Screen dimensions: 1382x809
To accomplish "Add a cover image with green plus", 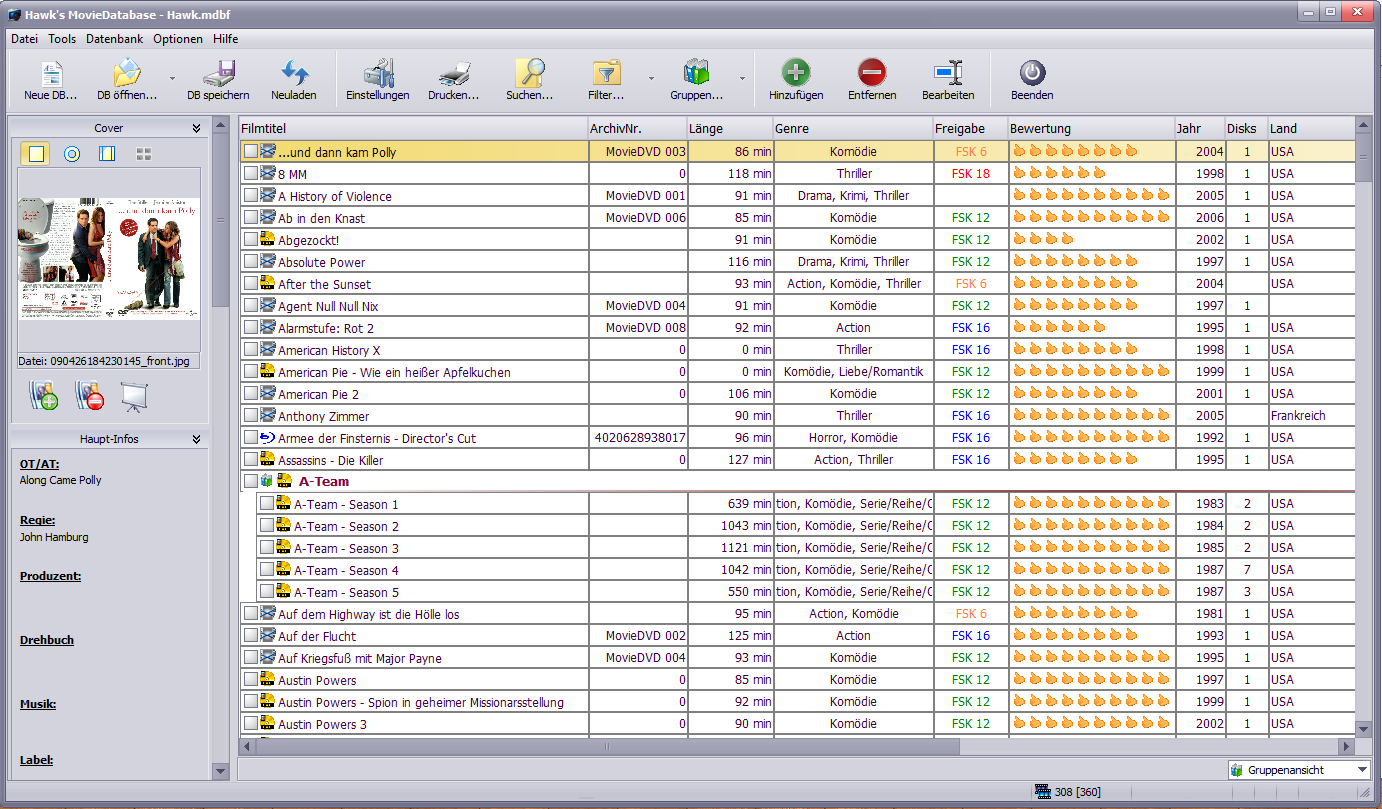I will click(44, 397).
